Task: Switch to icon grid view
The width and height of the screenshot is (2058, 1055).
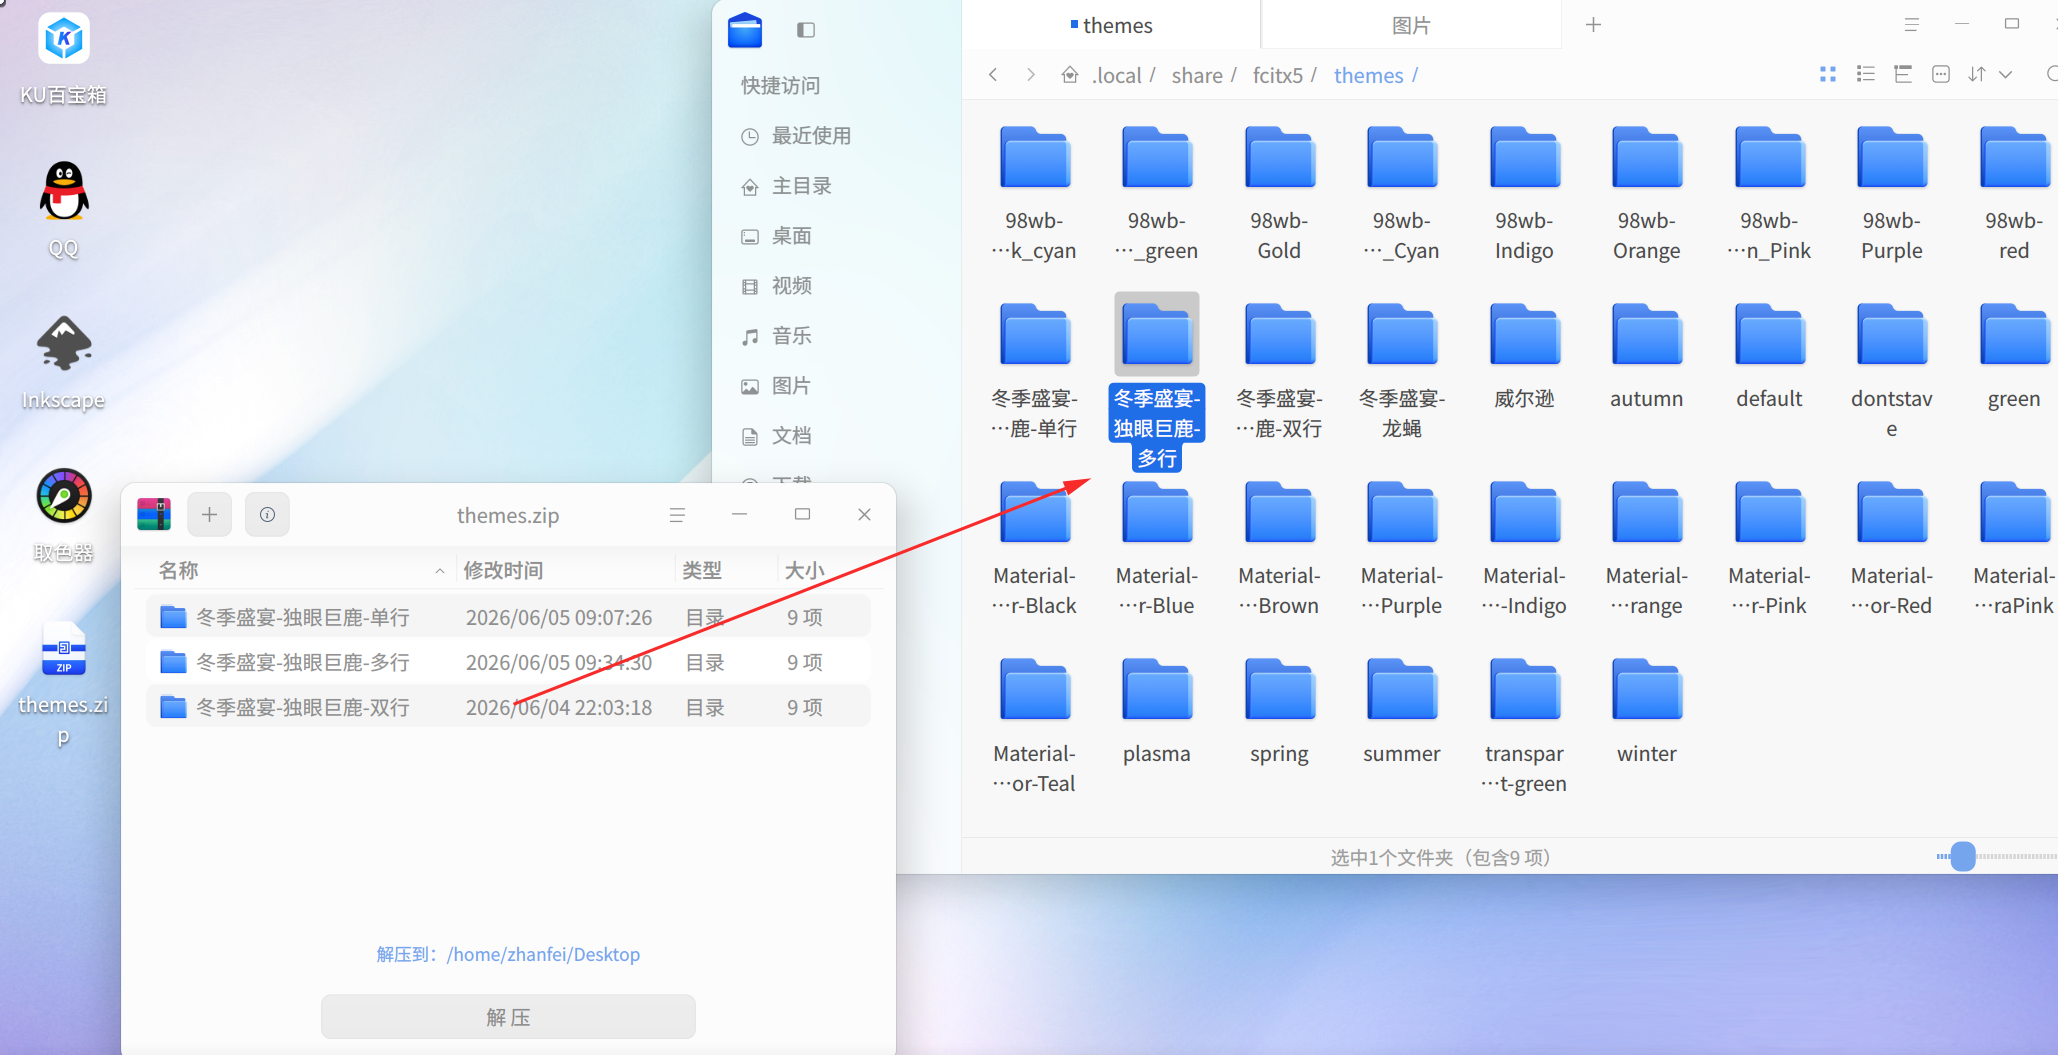Action: pos(1828,75)
